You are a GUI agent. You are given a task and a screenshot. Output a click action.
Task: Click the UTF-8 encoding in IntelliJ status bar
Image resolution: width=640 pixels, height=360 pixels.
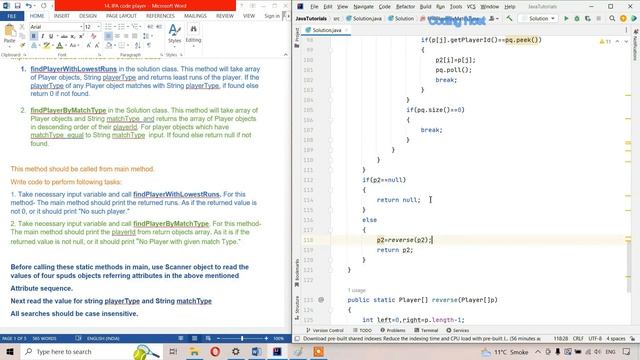point(595,339)
